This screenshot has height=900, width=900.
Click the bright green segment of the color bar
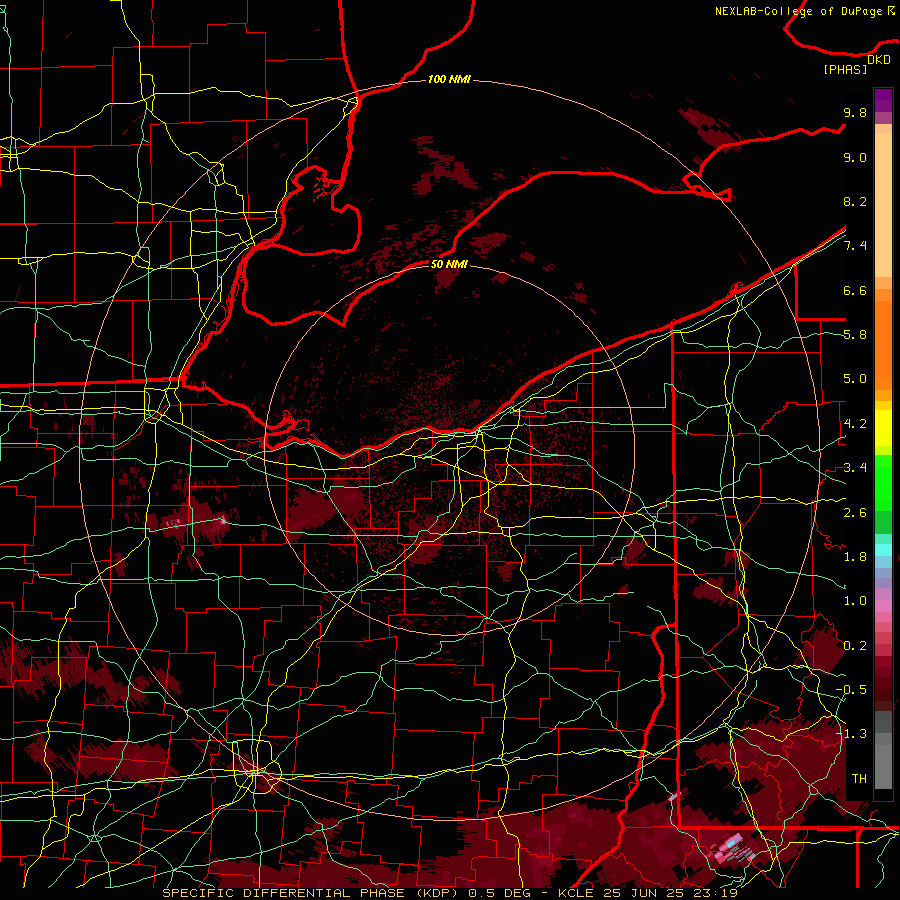coord(883,482)
